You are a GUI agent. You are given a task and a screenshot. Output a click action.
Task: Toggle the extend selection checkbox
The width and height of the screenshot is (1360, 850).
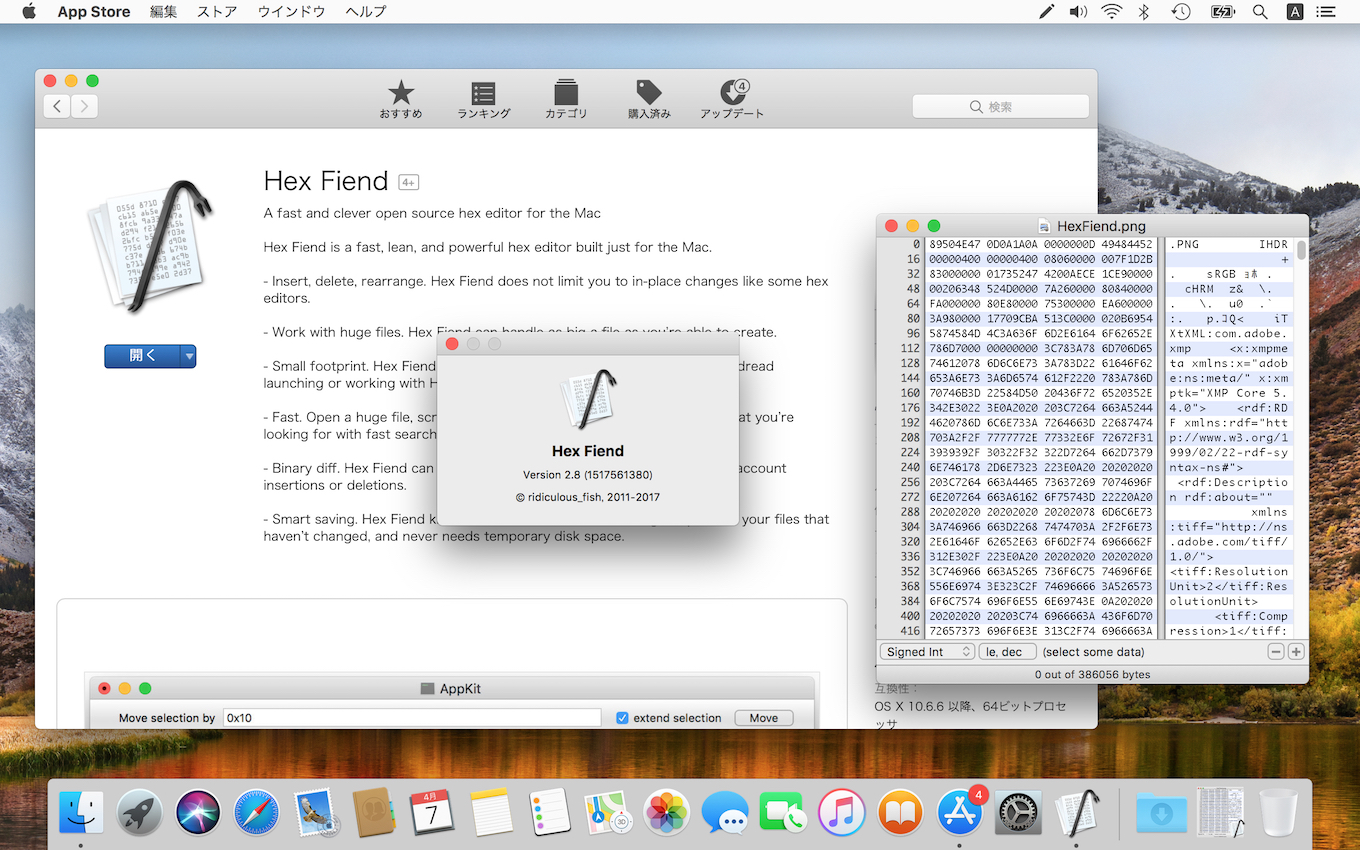point(622,718)
